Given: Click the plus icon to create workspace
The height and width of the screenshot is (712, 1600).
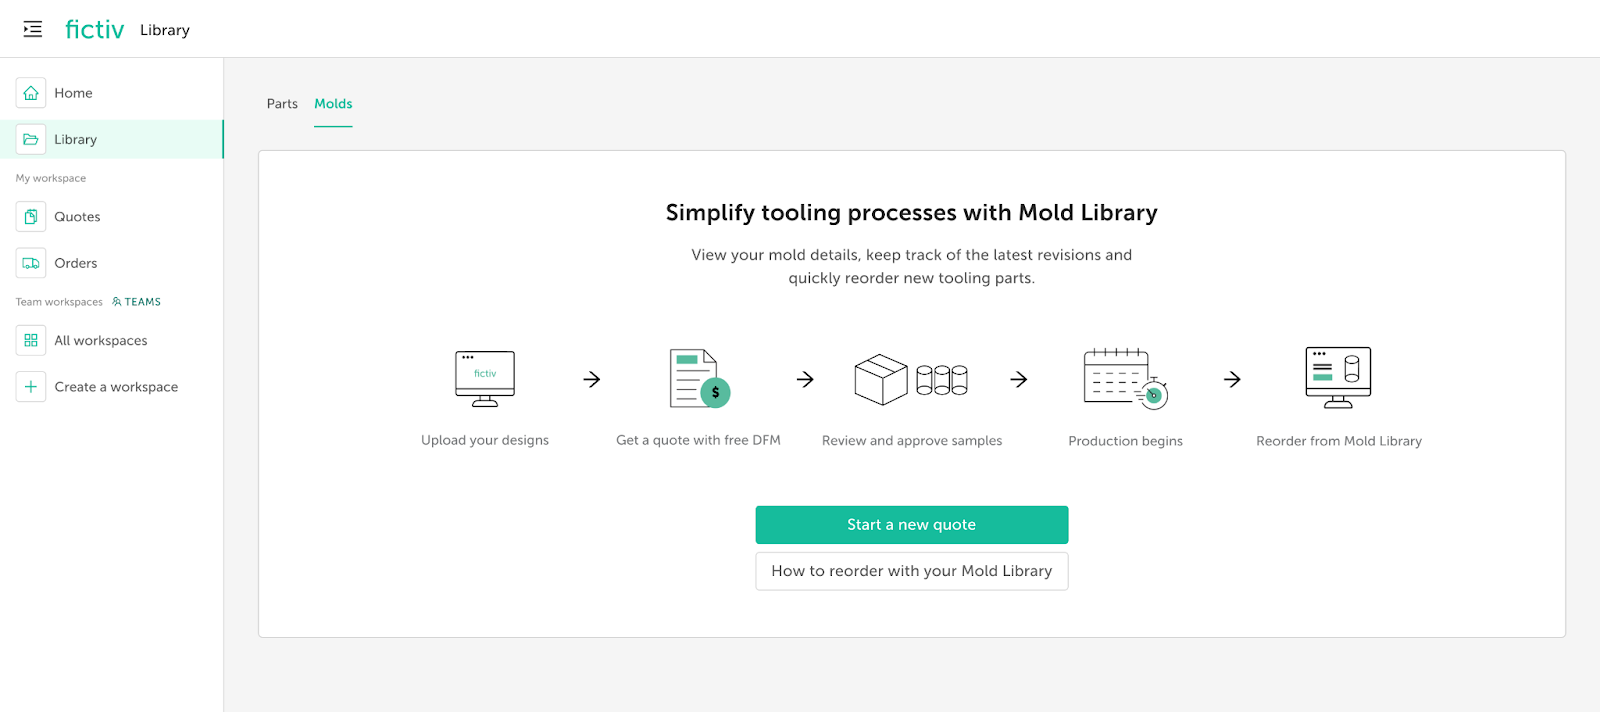Looking at the screenshot, I should 31,387.
